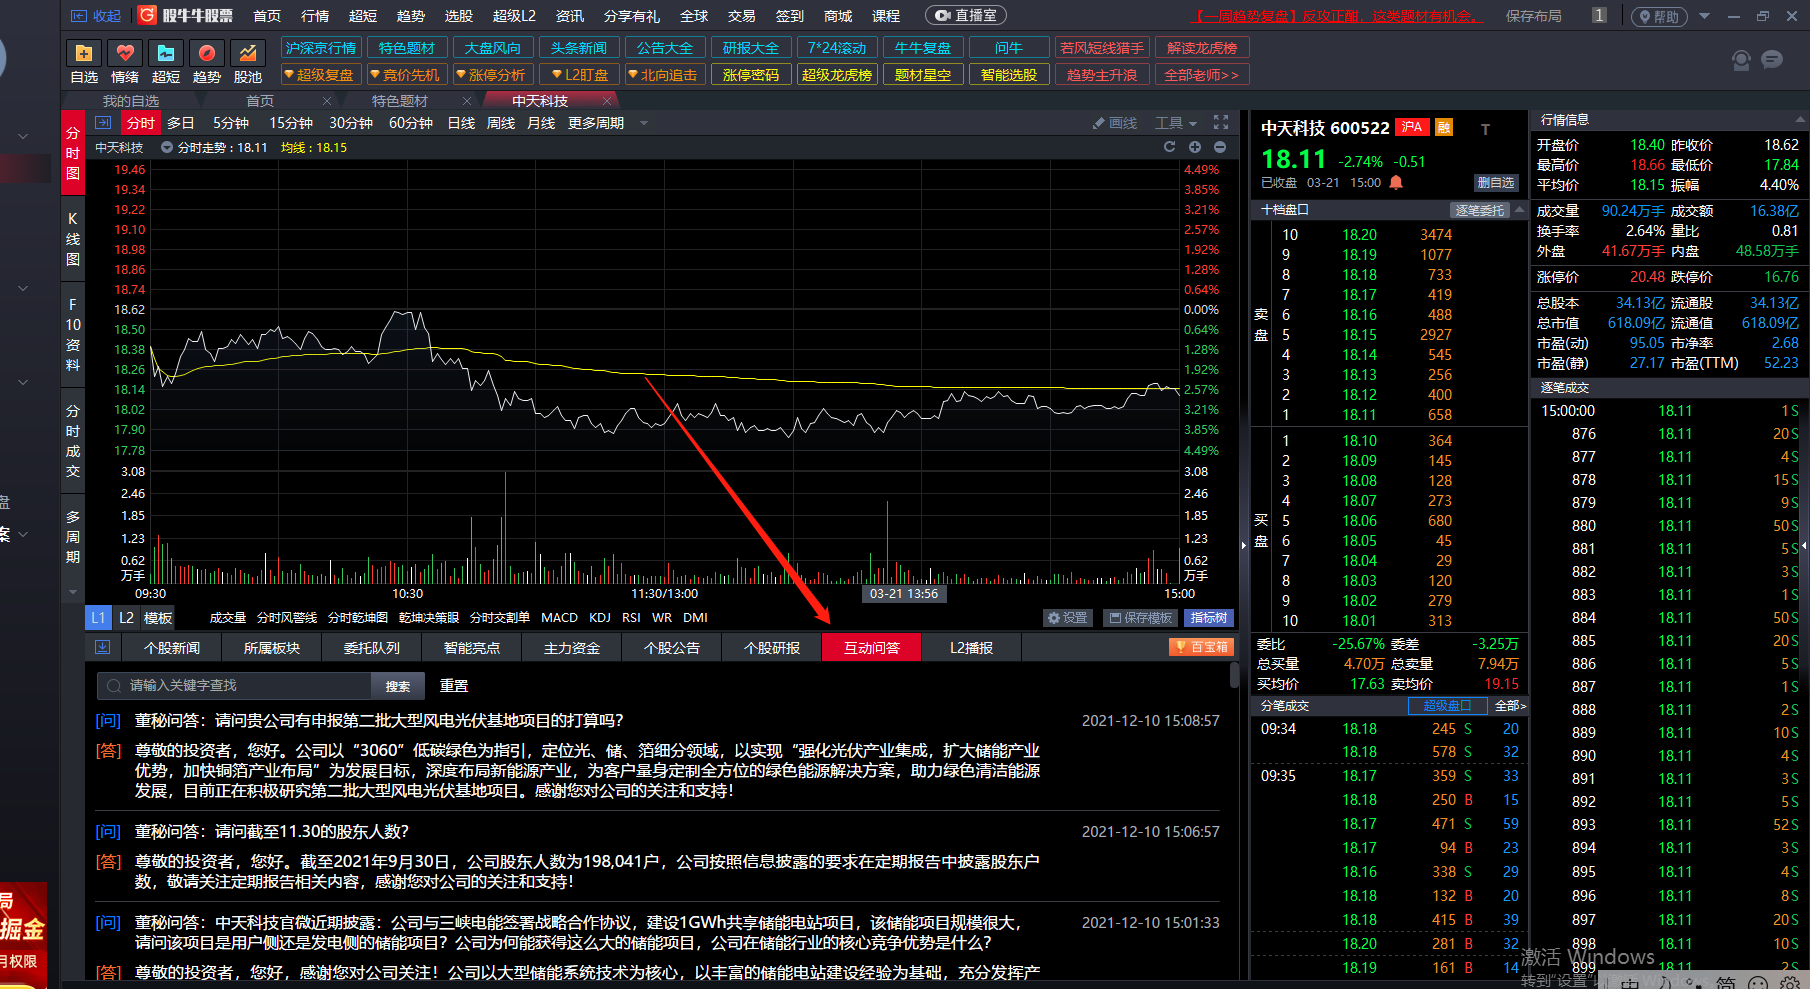Viewport: 1810px width, 989px height.
Task: Select 分时 chart period
Action: click(140, 123)
